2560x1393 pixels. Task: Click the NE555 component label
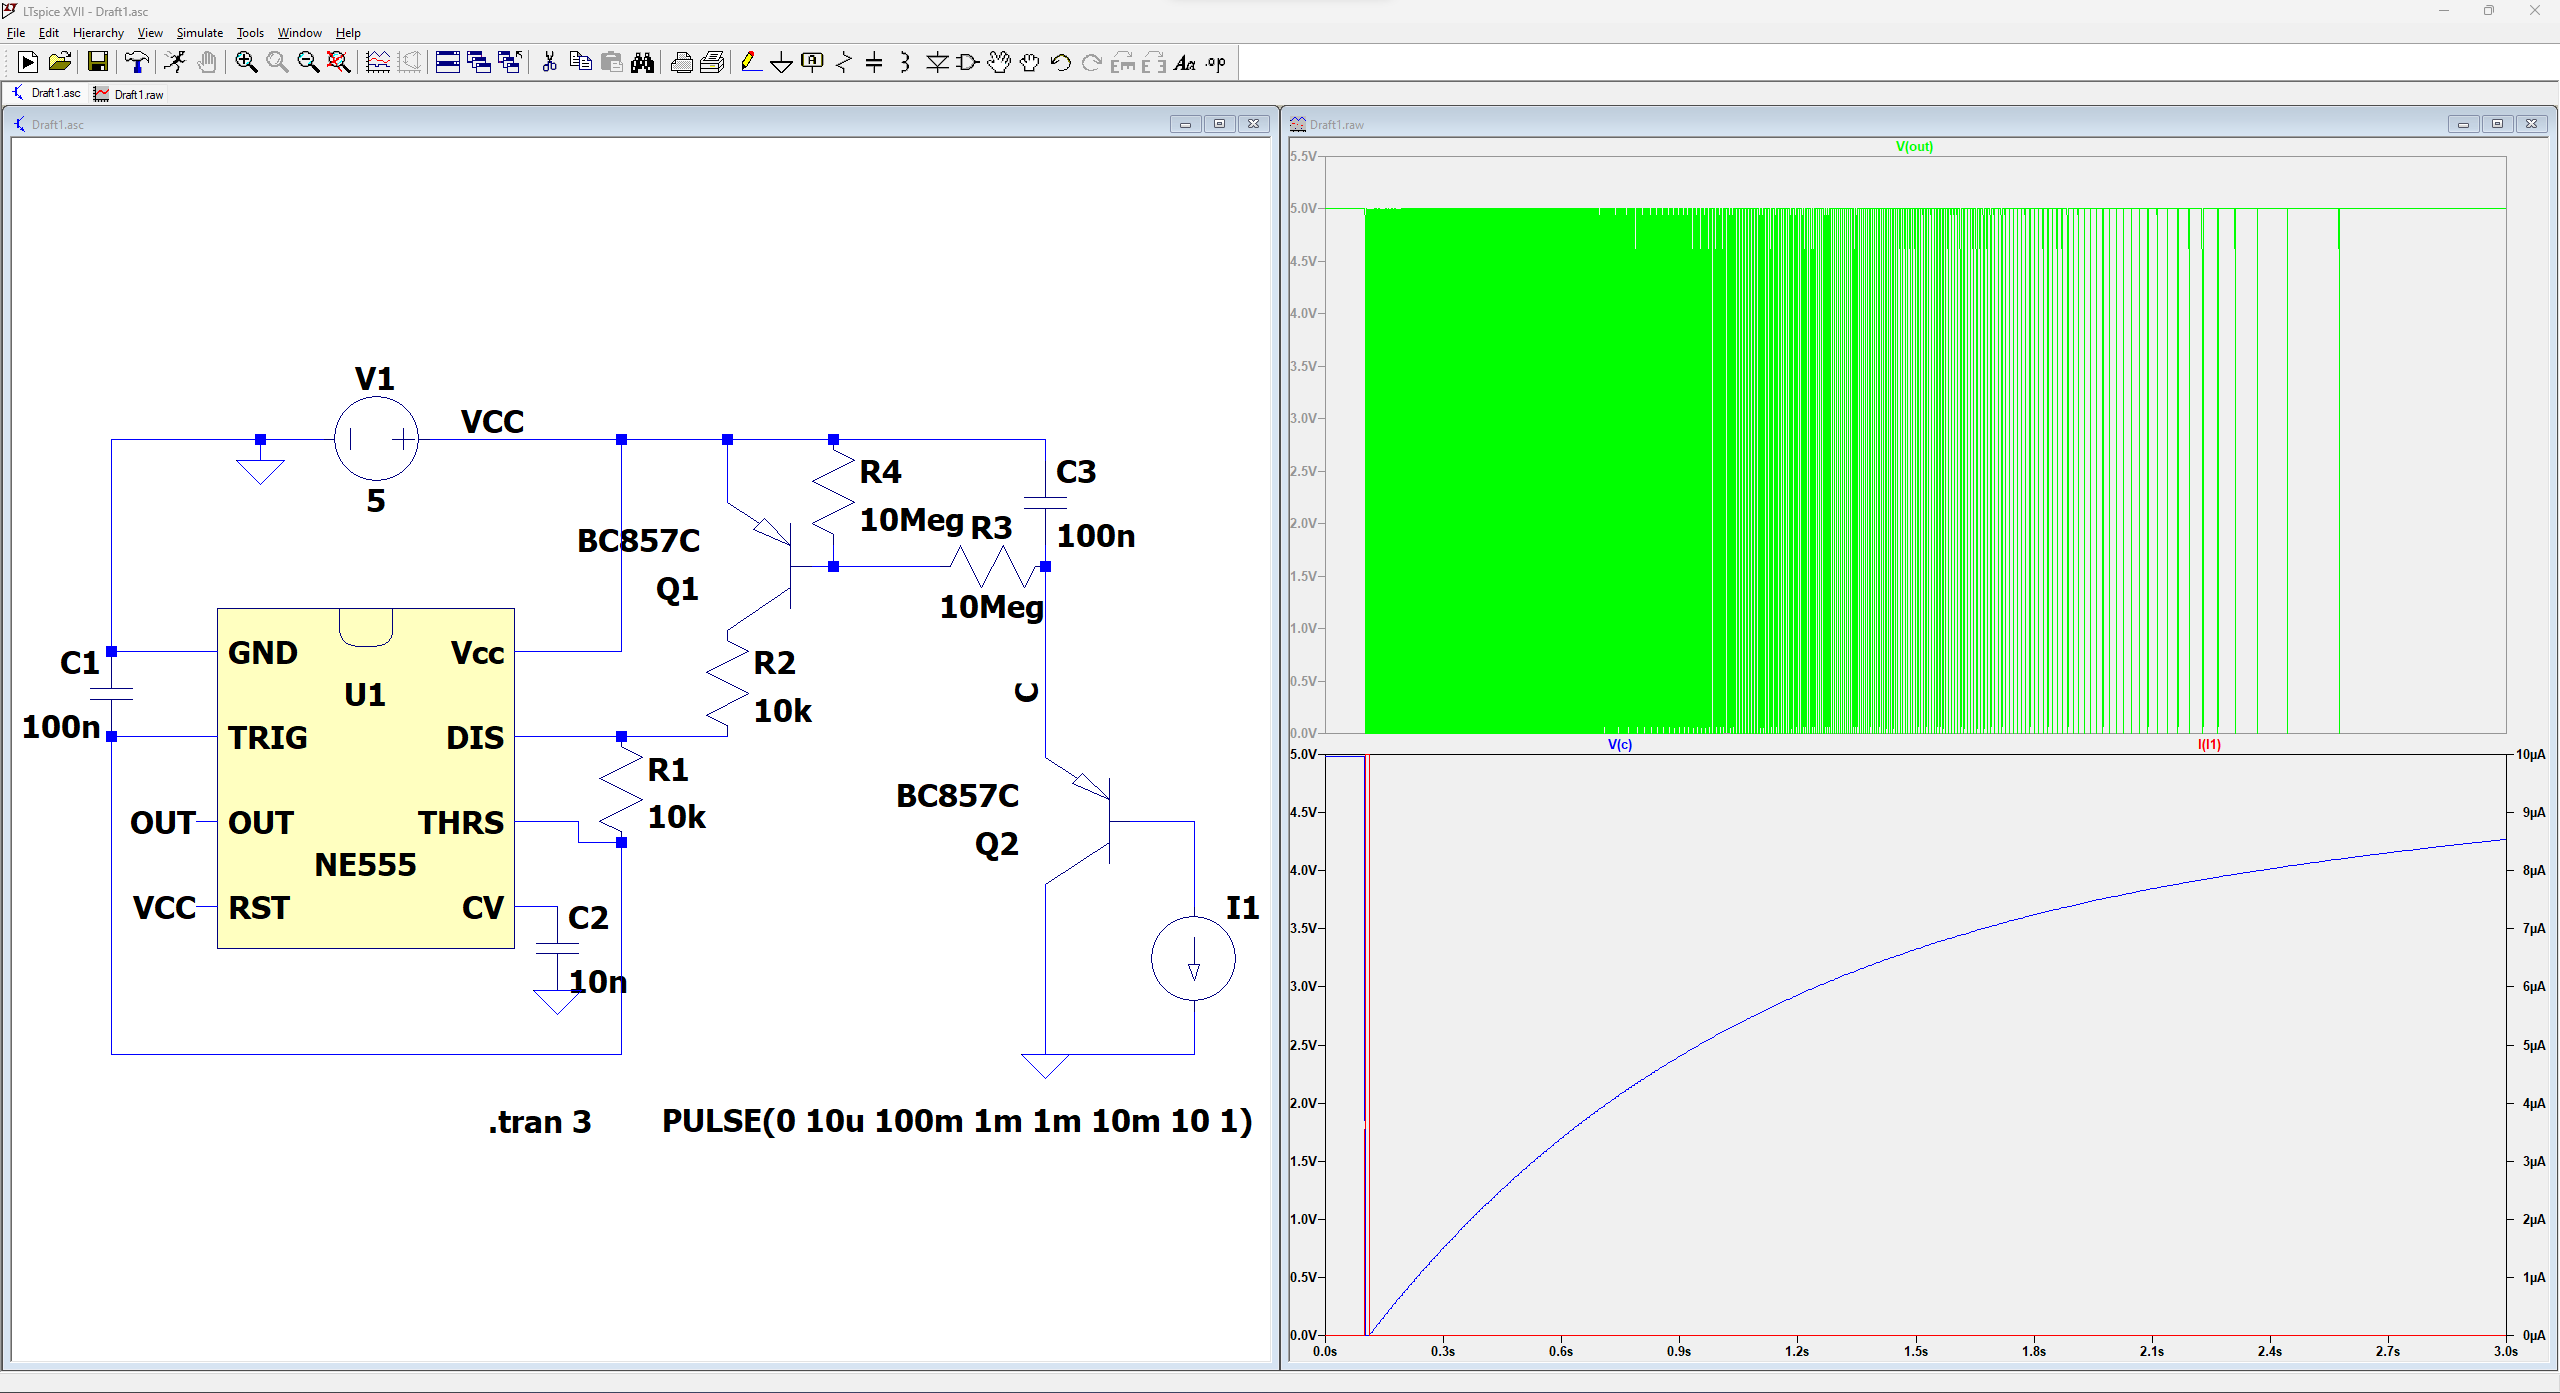click(x=365, y=864)
